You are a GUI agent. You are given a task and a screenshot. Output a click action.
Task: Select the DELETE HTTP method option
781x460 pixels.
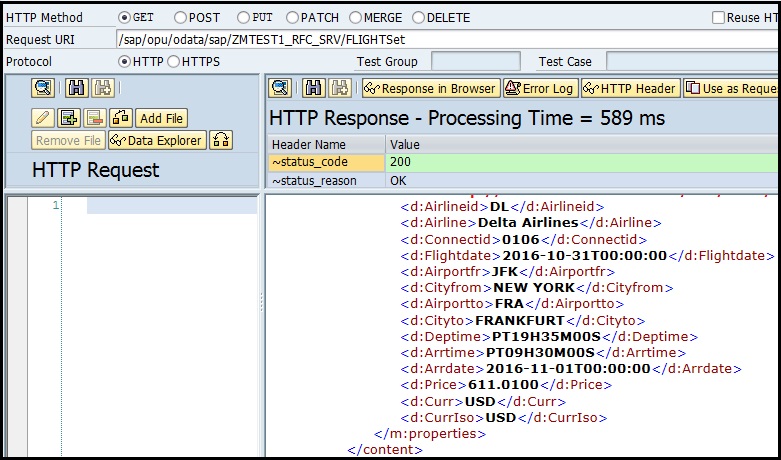coord(418,18)
